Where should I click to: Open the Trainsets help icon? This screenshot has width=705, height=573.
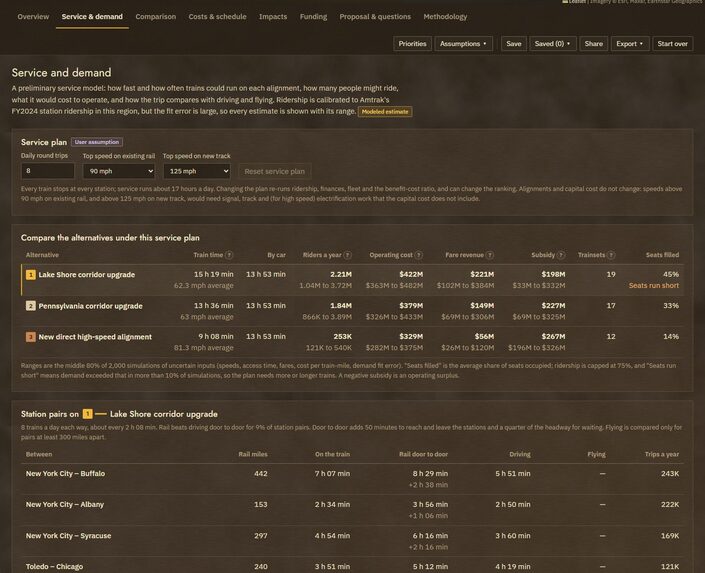pyautogui.click(x=611, y=255)
